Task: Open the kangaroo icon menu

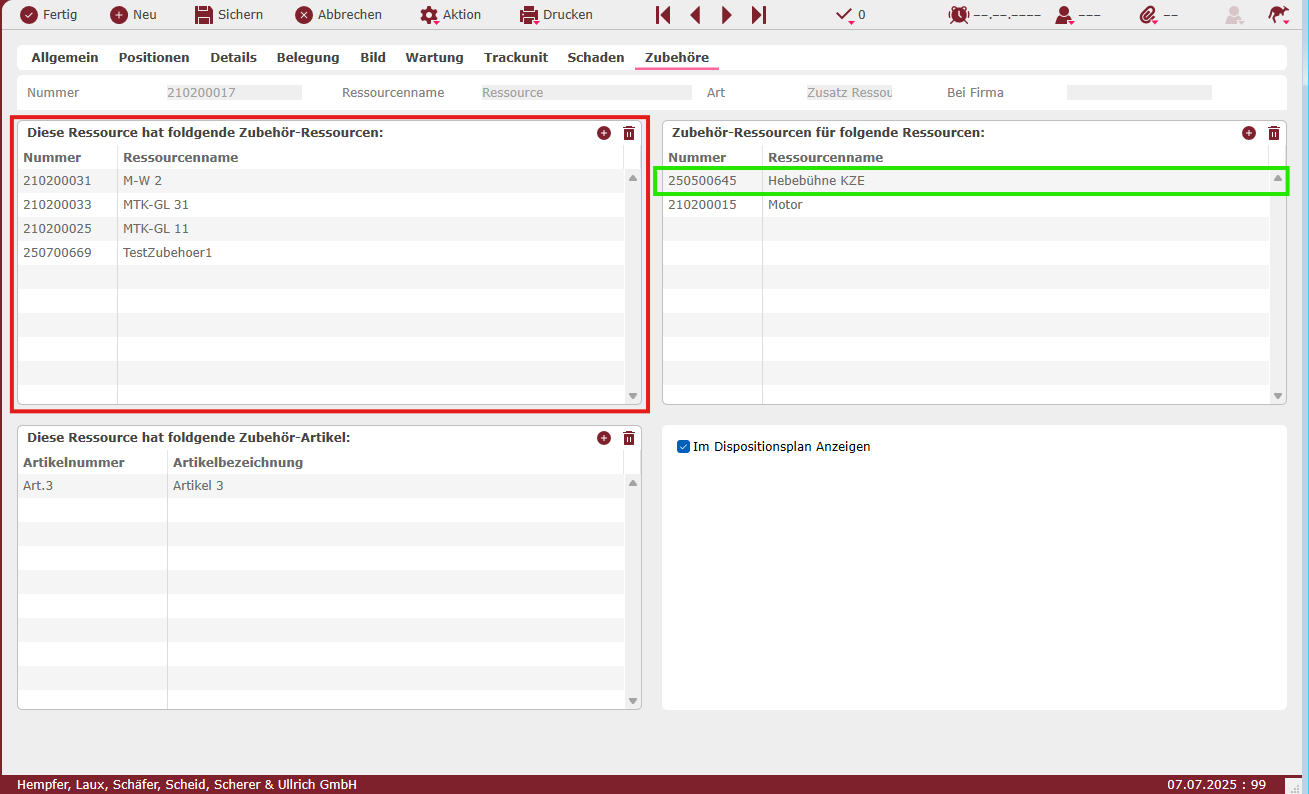Action: (x=1278, y=15)
